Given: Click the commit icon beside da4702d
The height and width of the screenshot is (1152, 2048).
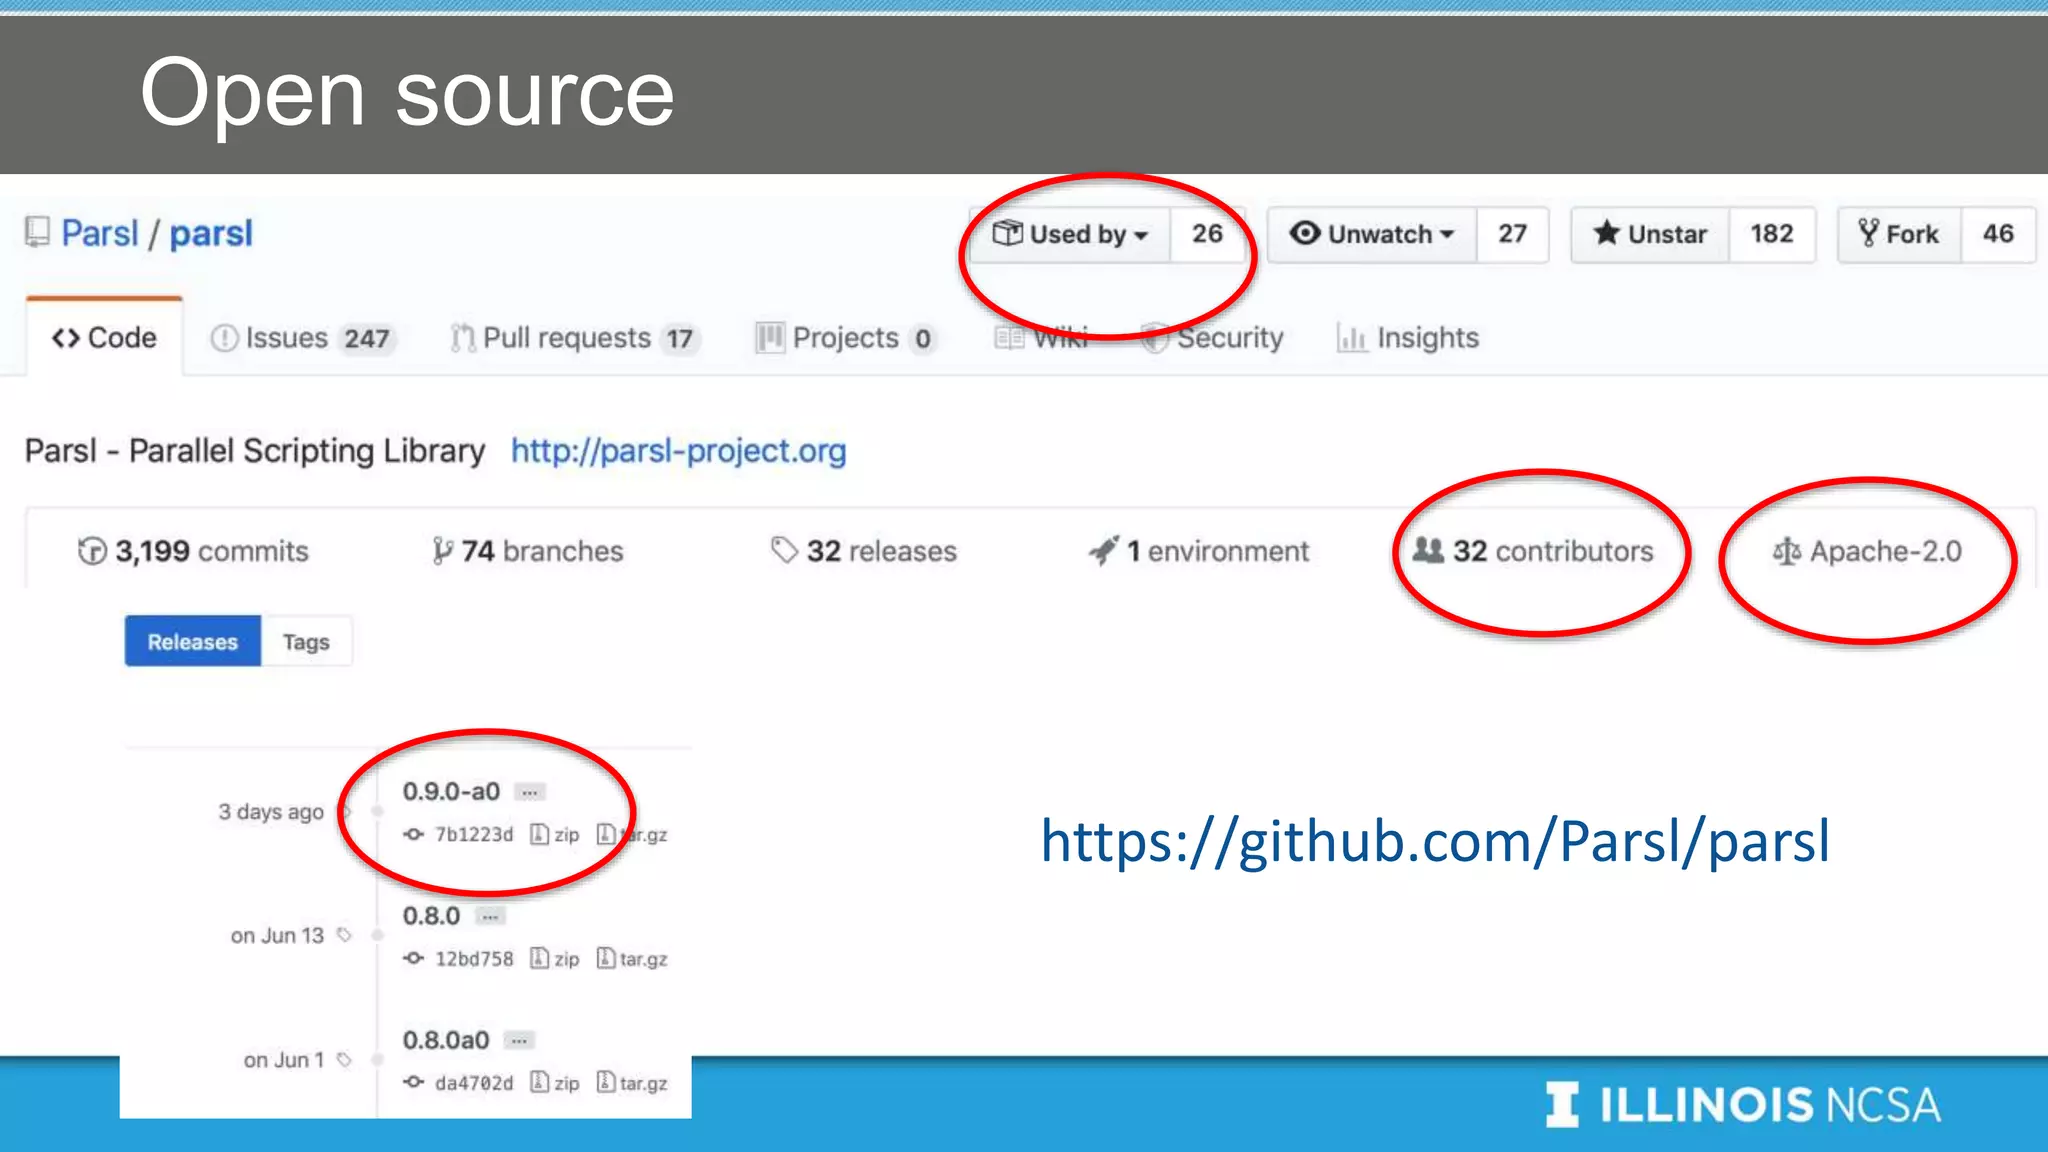Looking at the screenshot, I should tap(414, 1083).
